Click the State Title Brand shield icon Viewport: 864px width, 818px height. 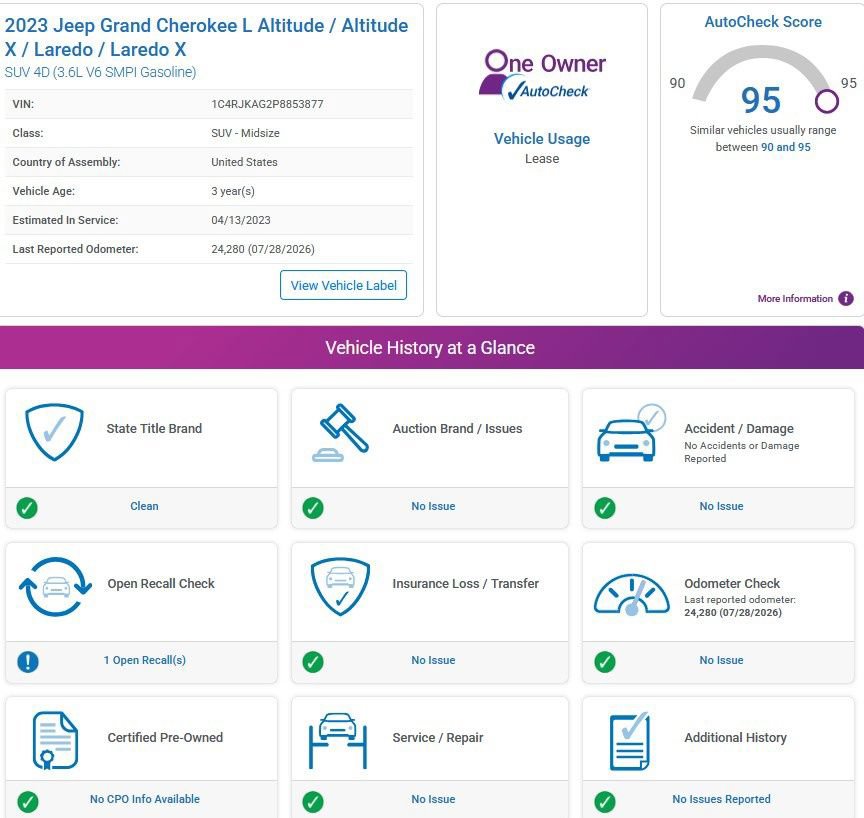click(x=54, y=431)
